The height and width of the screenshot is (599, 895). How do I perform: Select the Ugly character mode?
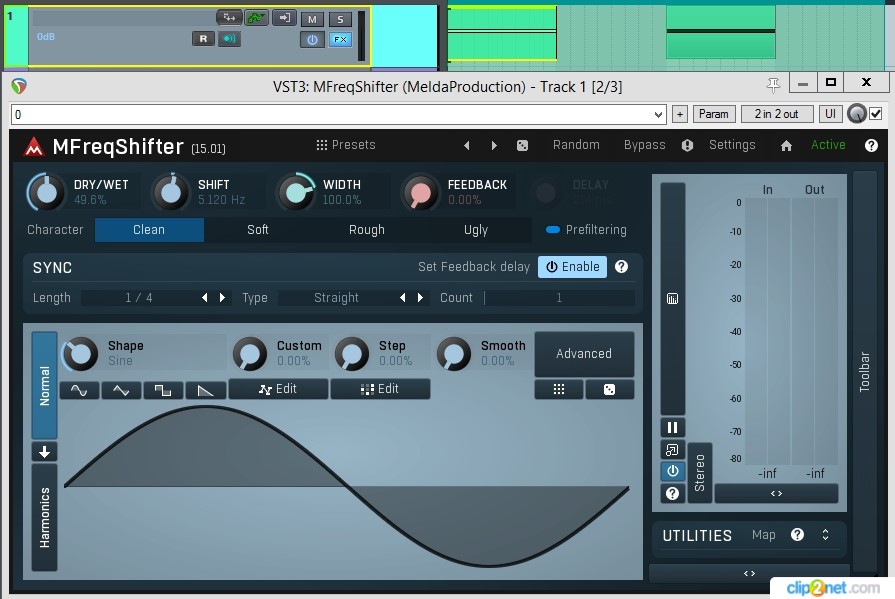coord(475,230)
